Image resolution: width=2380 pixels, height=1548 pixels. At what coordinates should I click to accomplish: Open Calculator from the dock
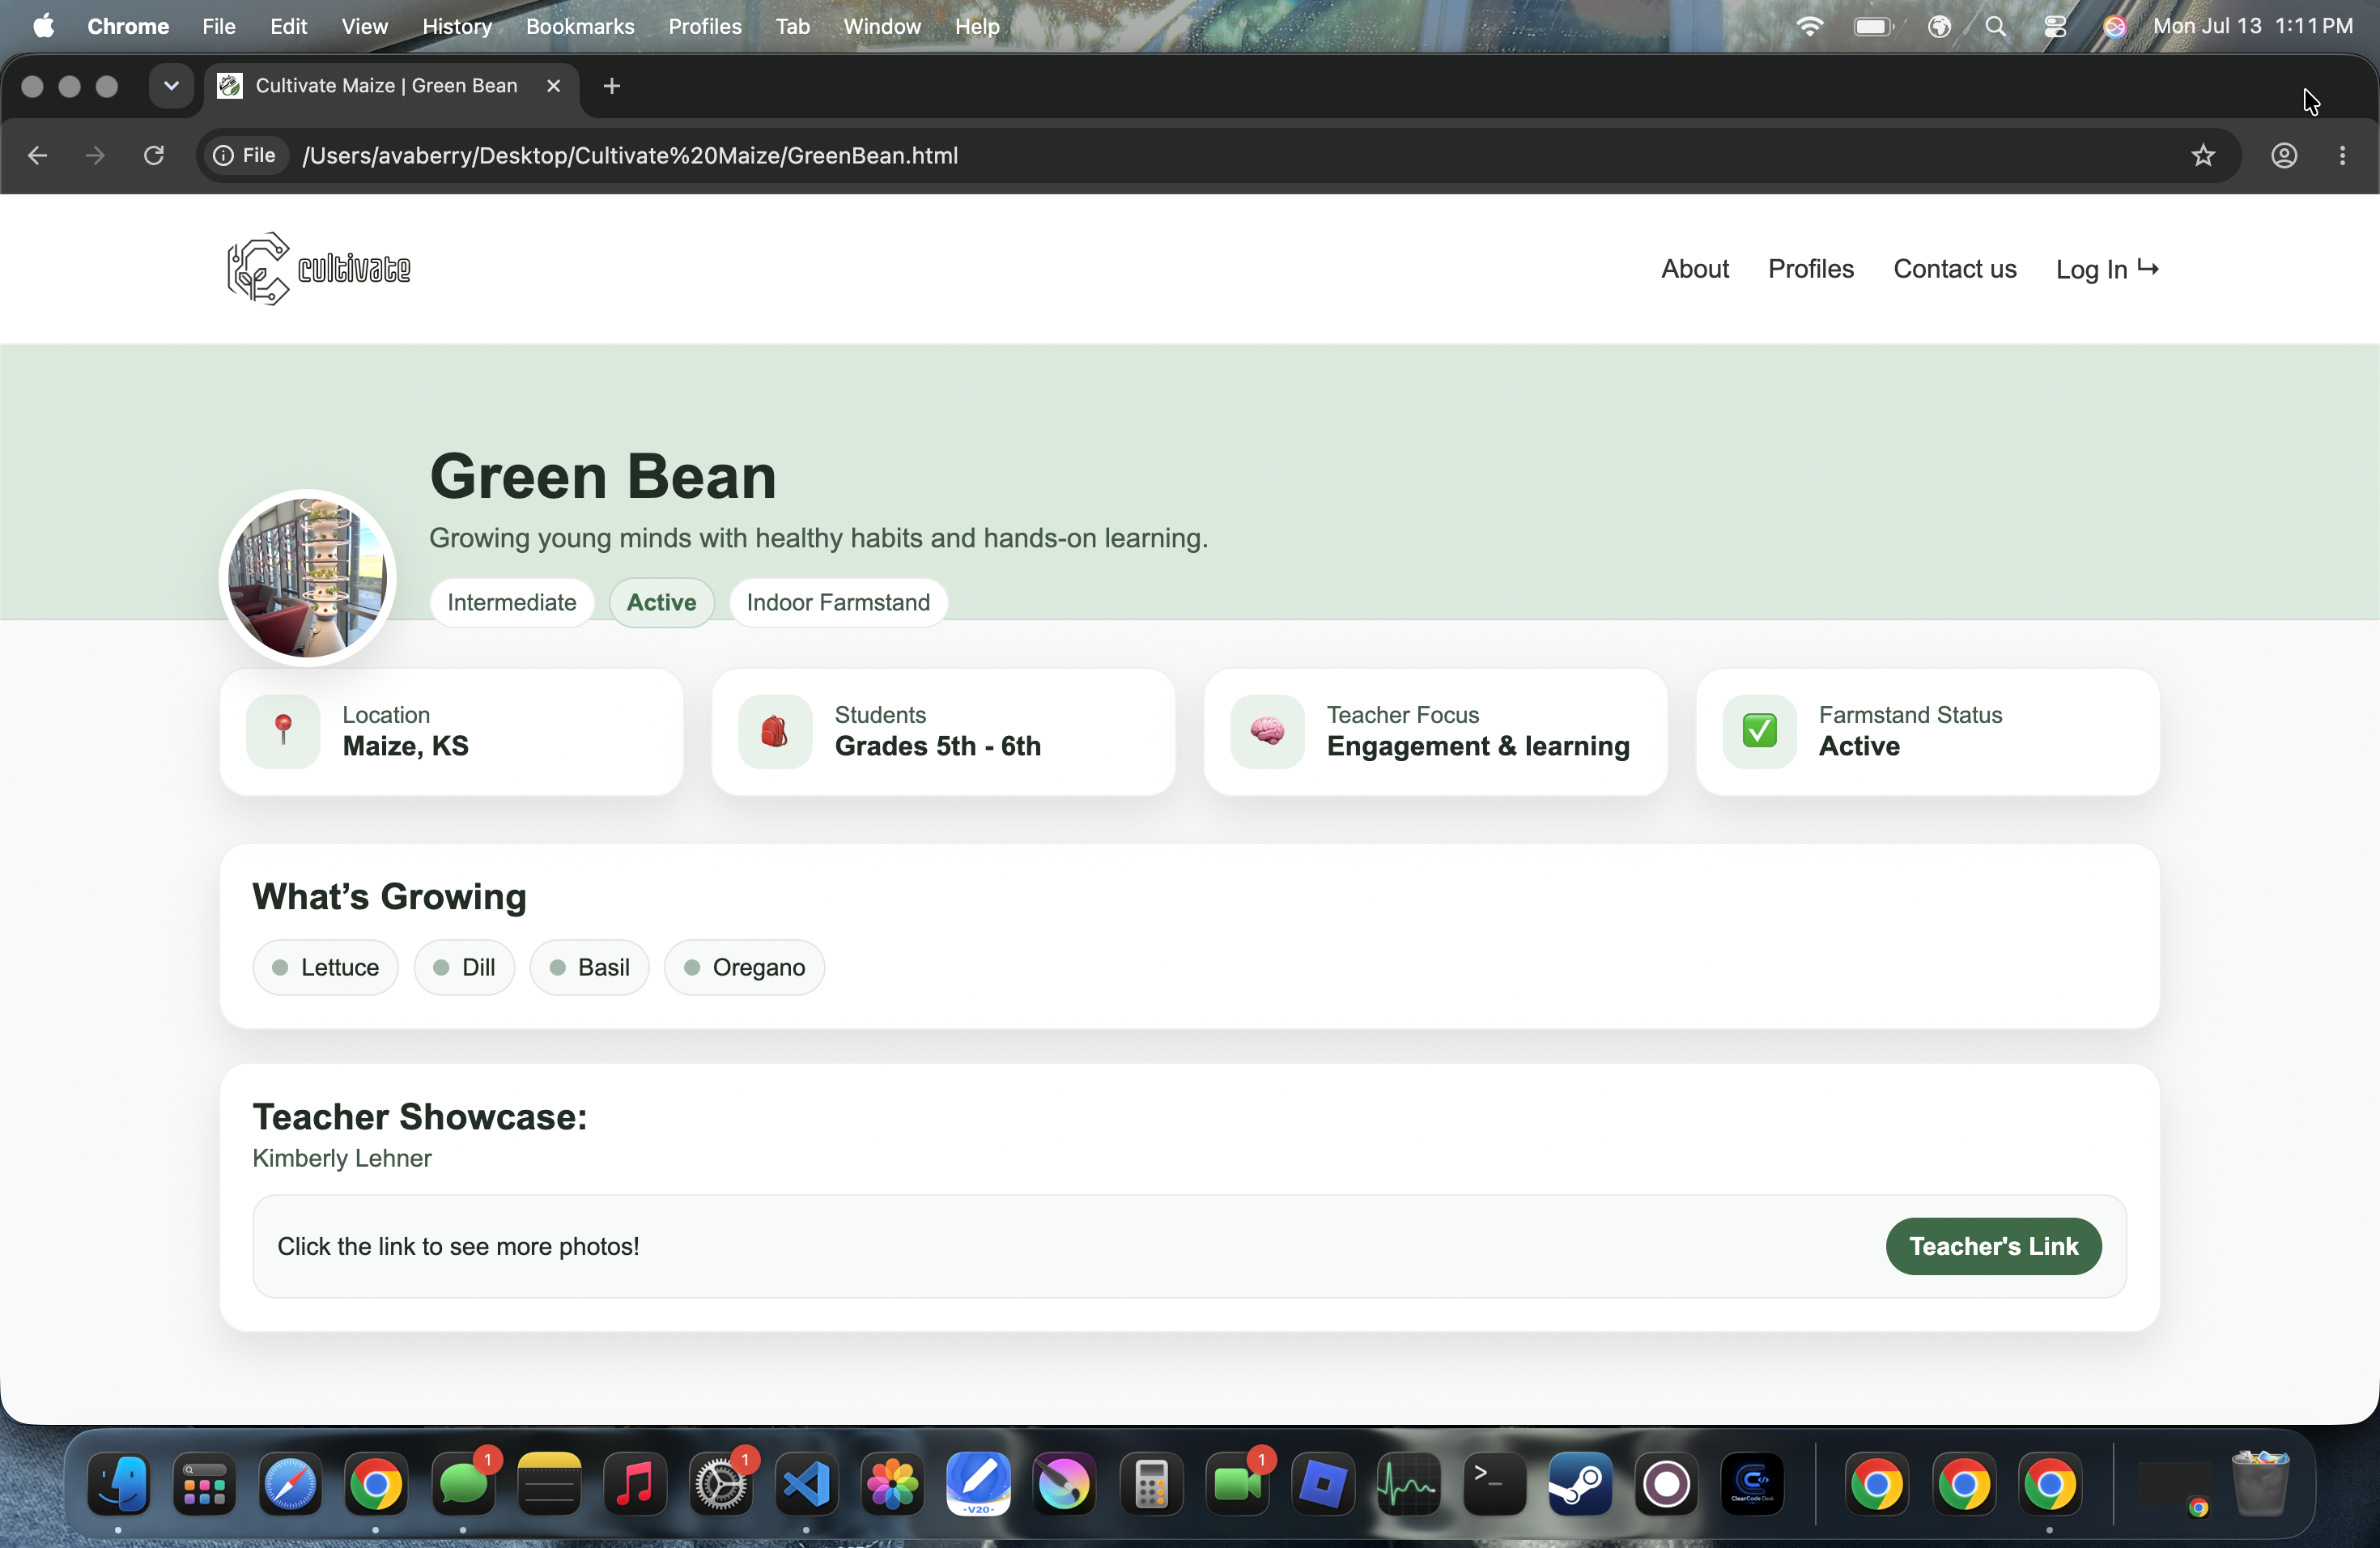[x=1151, y=1484]
